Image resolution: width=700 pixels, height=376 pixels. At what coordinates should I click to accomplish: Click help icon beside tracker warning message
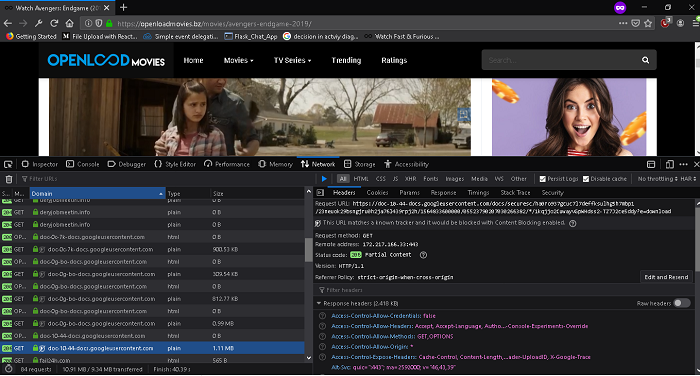[573, 223]
